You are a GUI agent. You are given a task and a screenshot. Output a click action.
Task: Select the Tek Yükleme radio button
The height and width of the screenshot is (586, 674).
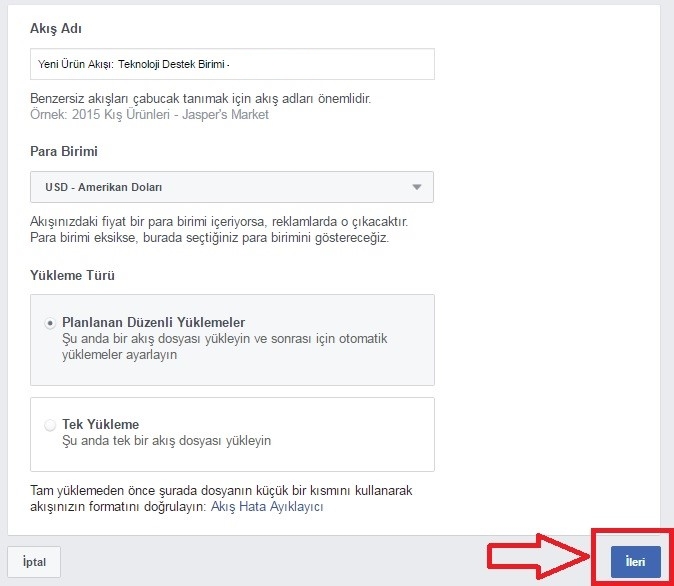(x=50, y=425)
